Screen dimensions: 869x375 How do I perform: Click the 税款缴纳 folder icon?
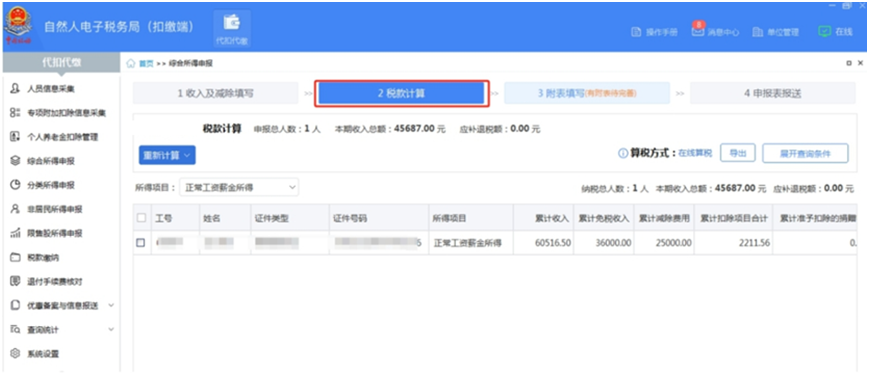pyautogui.click(x=15, y=258)
